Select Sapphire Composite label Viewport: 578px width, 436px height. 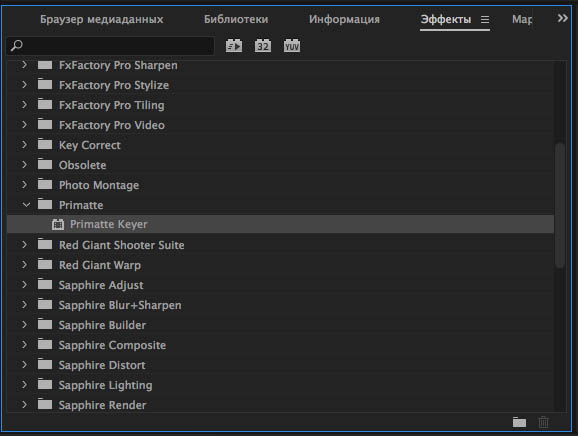(112, 345)
